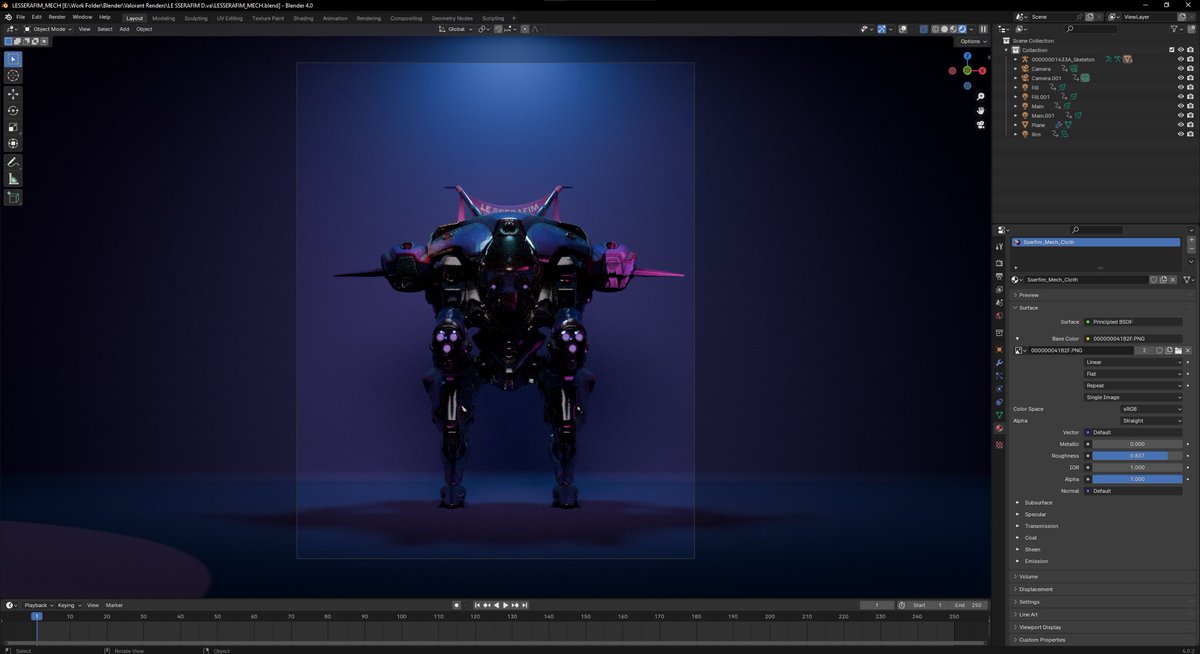Screen dimensions: 1200x654
Task: Open the Render properties tab
Action: coord(999,264)
